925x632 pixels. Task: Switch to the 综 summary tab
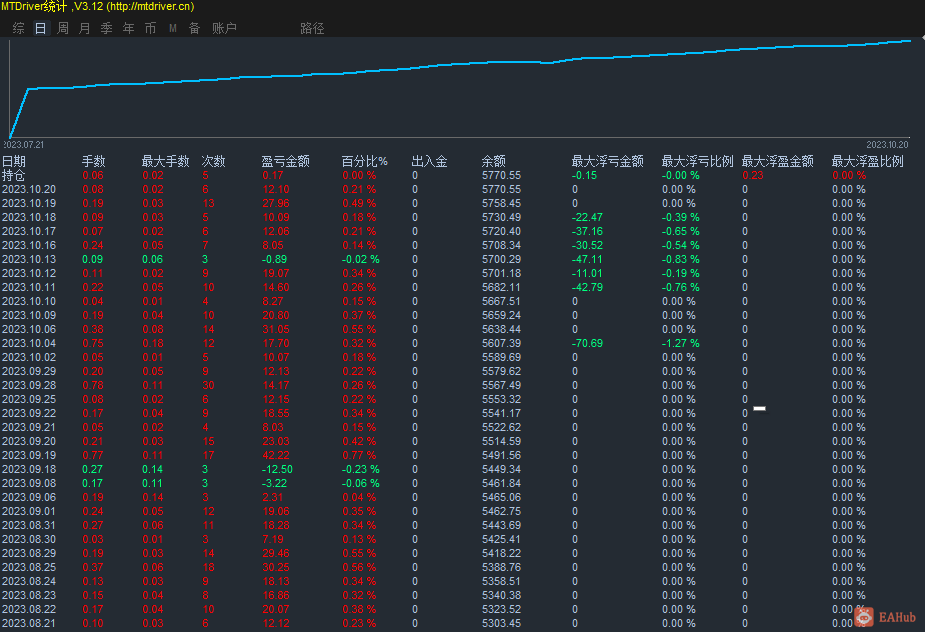pyautogui.click(x=19, y=28)
